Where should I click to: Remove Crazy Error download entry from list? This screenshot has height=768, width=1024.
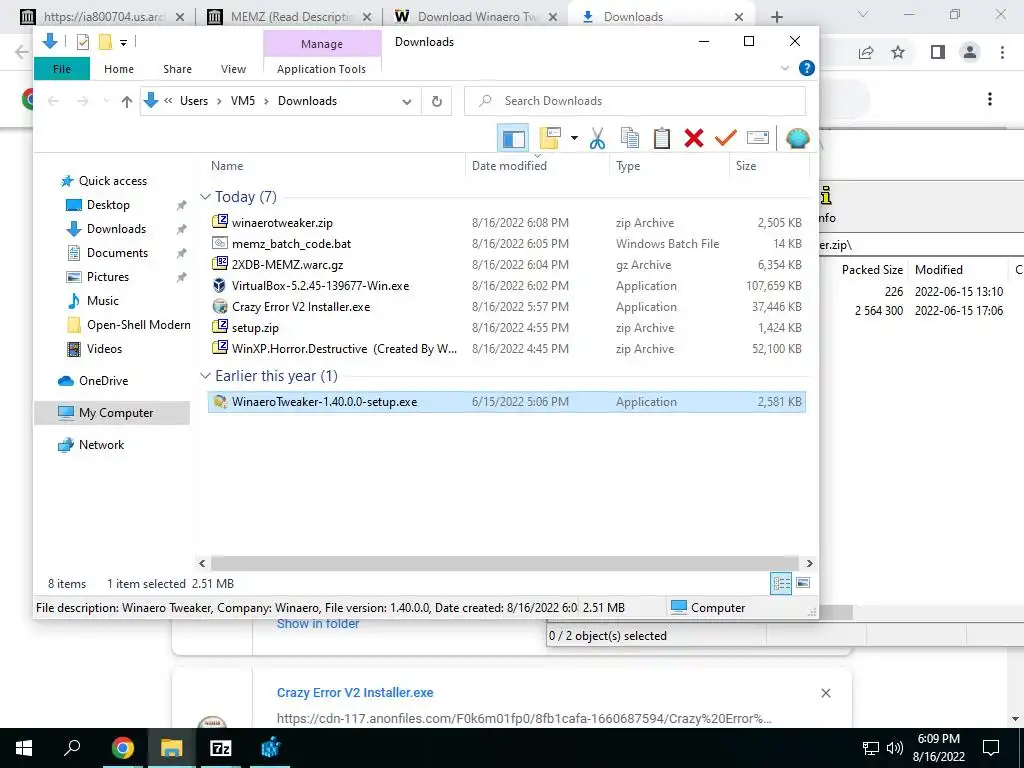click(825, 693)
